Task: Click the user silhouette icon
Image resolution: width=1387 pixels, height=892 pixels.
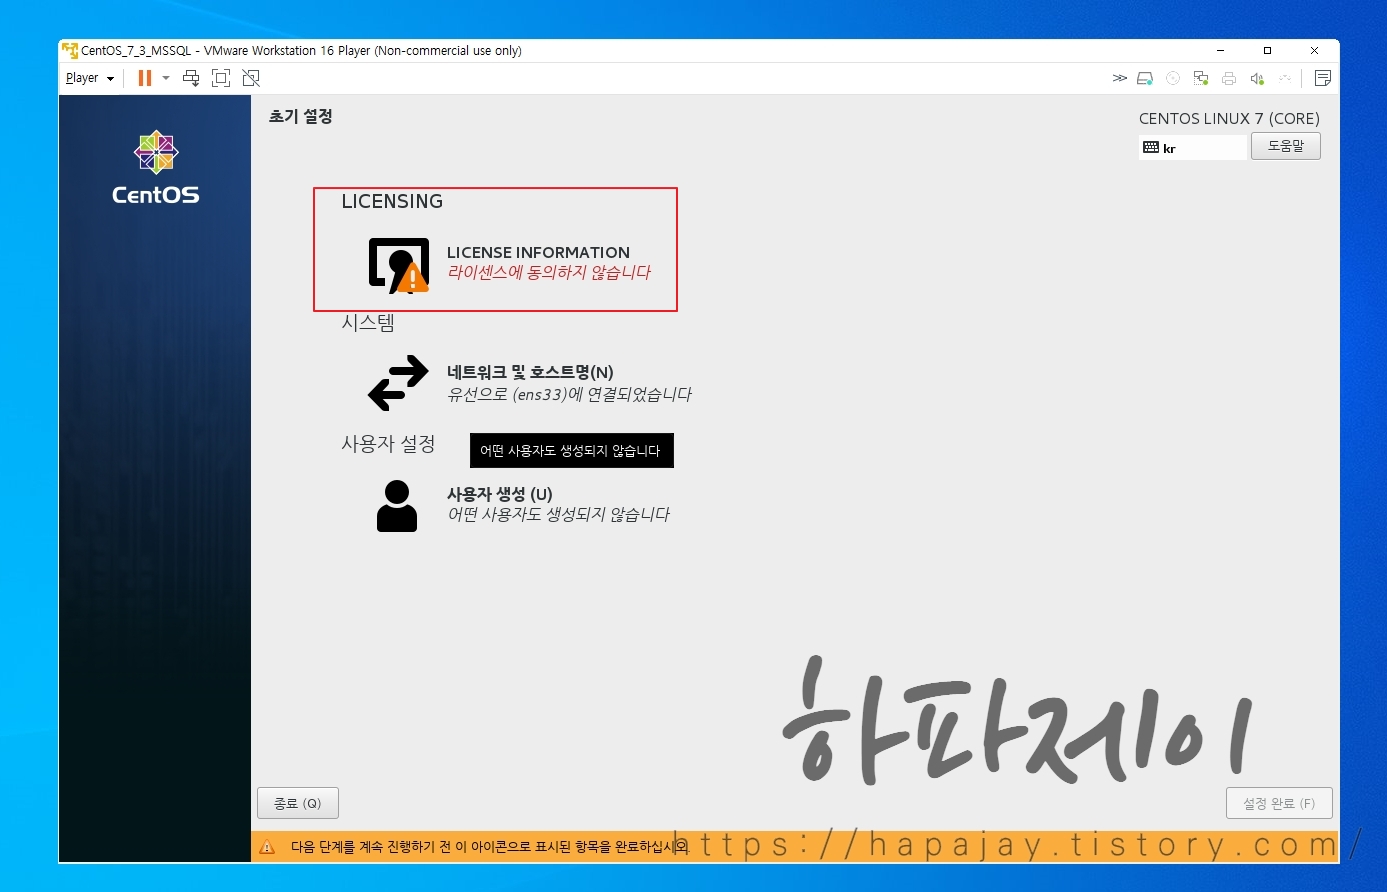Action: click(397, 505)
